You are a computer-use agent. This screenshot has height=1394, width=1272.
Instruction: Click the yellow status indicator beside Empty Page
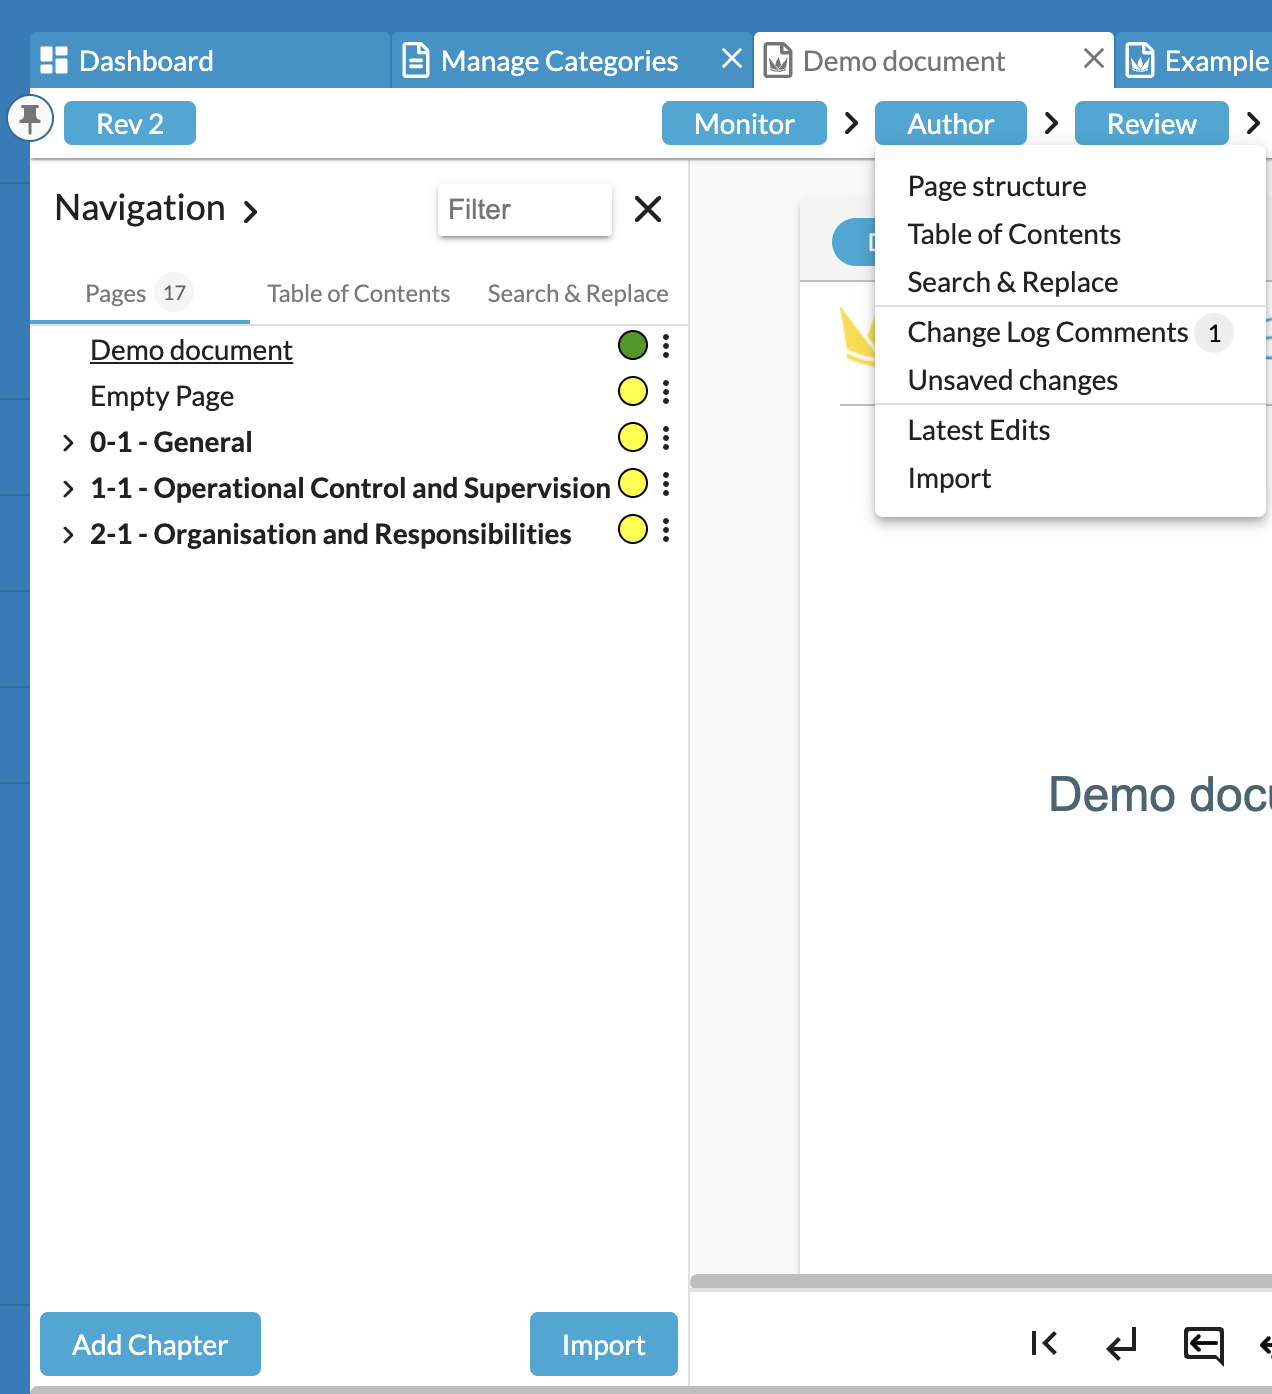[x=632, y=391]
